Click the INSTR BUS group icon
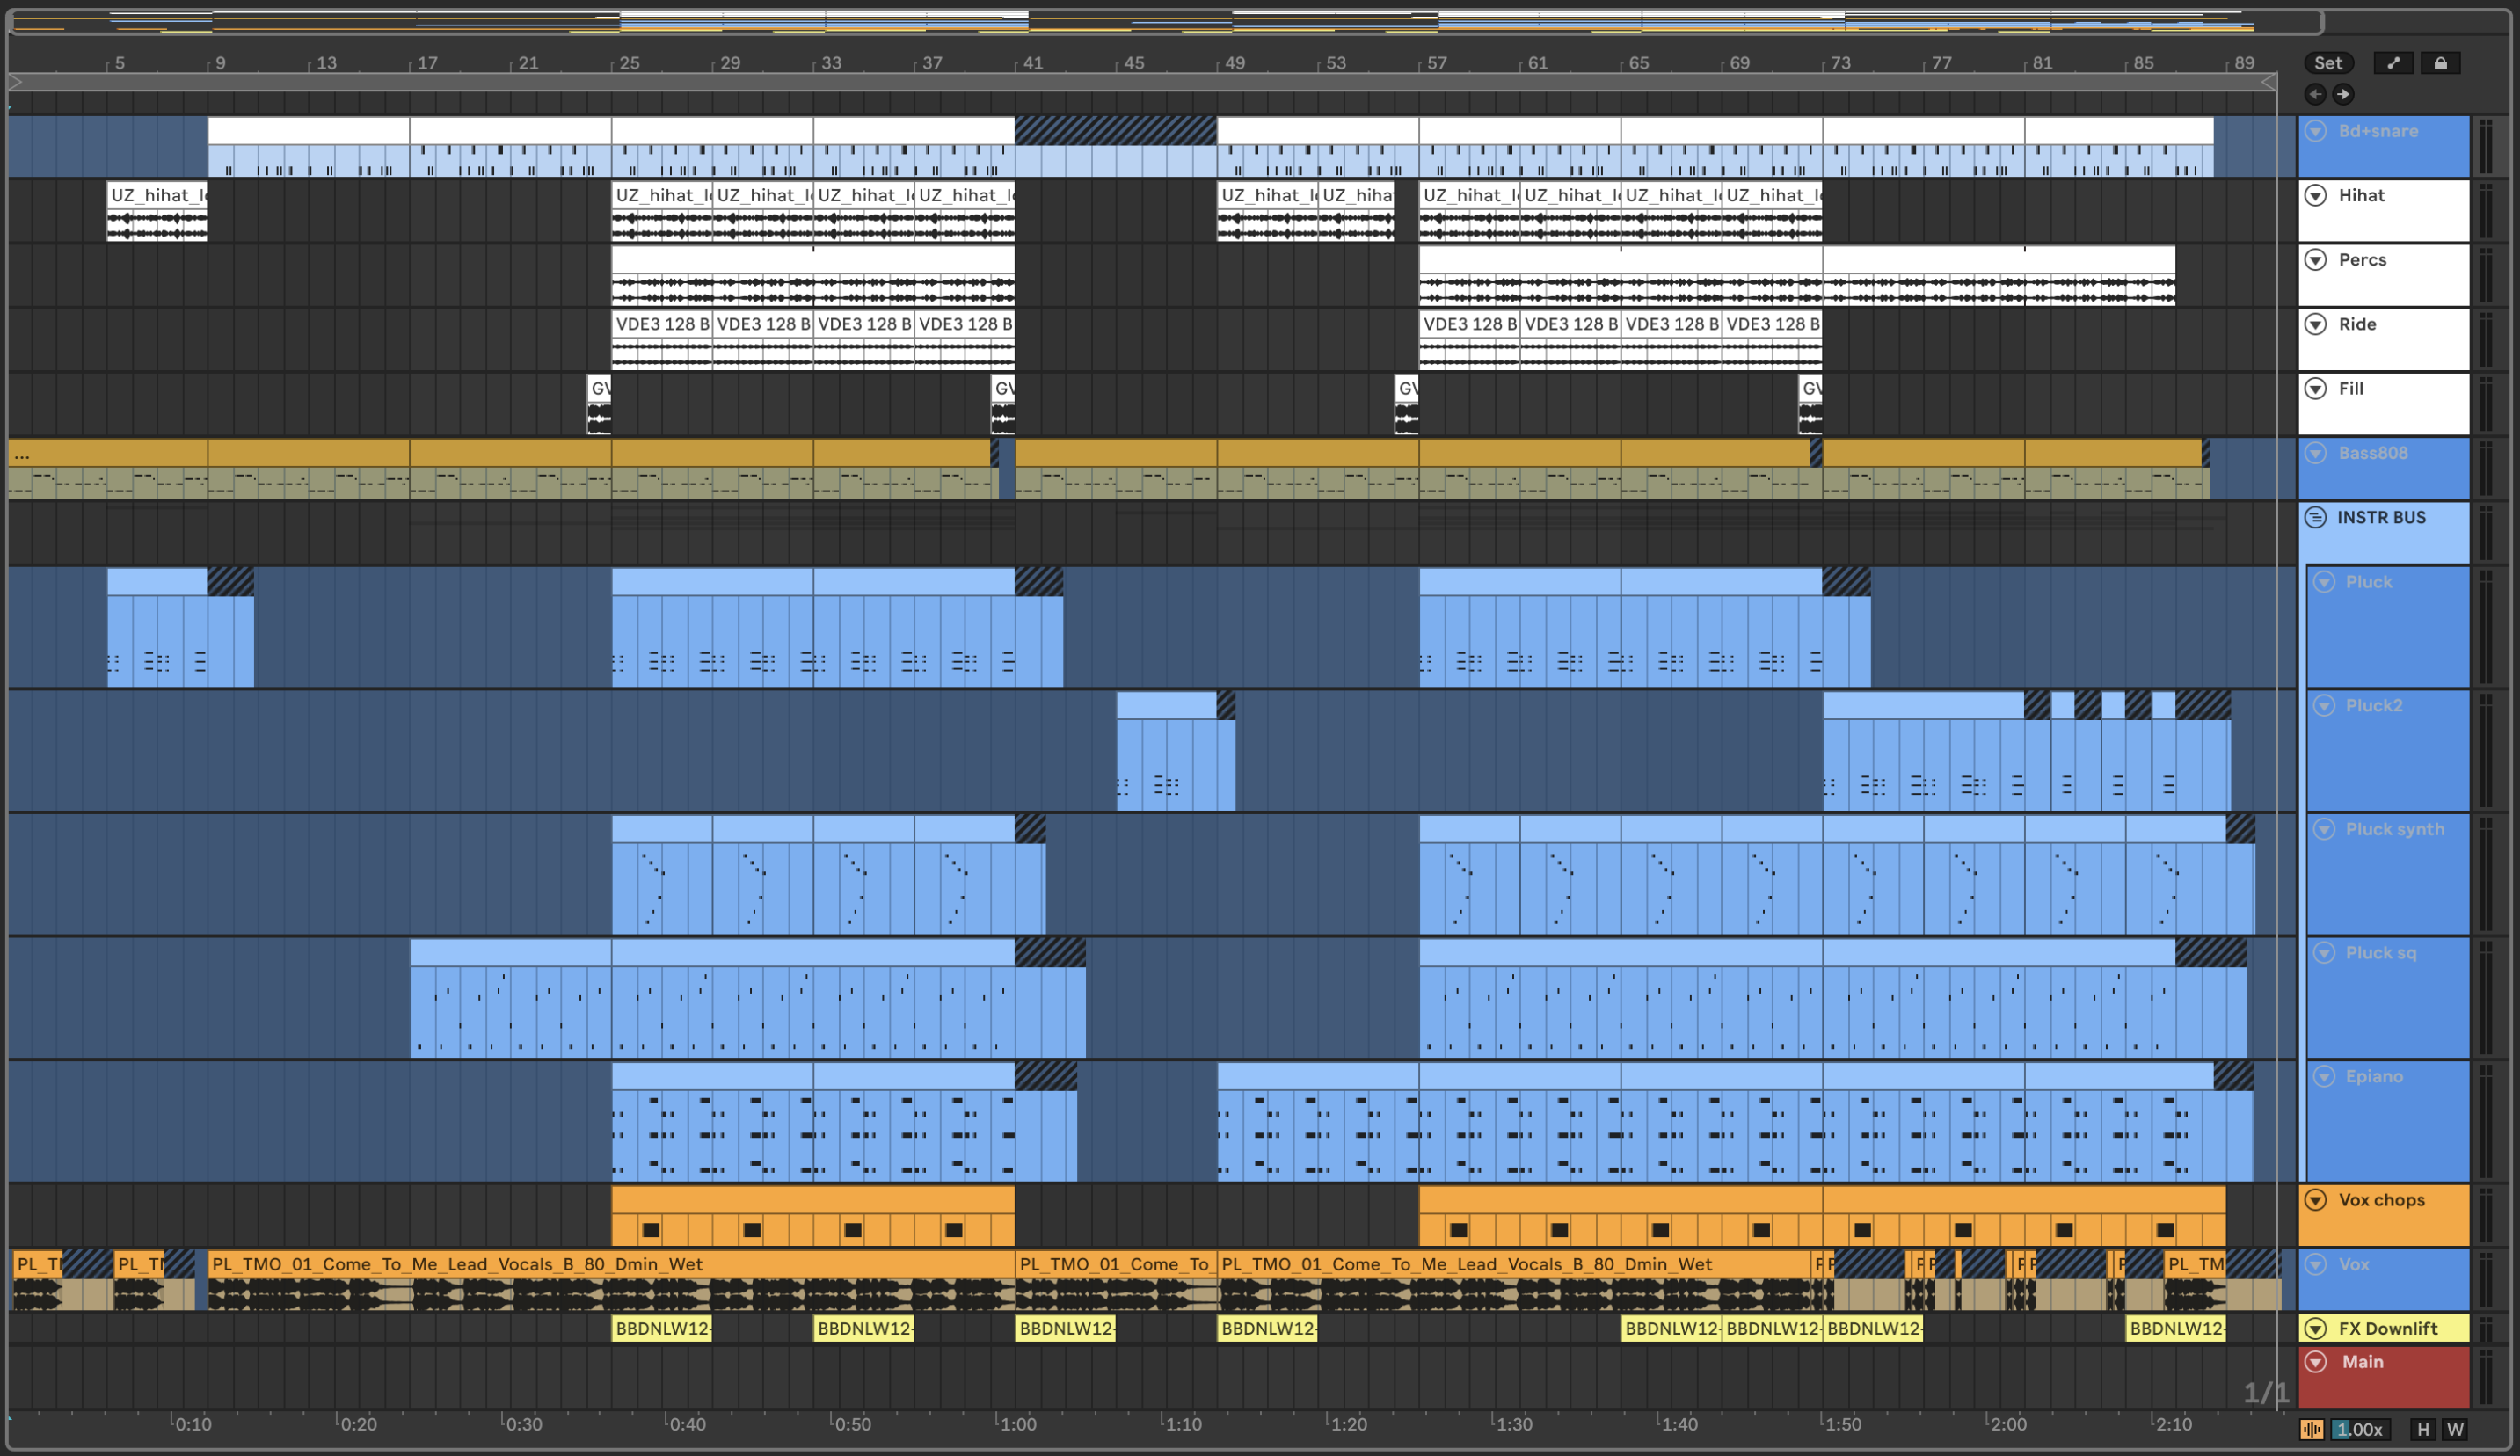2520x1456 pixels. (2316, 517)
